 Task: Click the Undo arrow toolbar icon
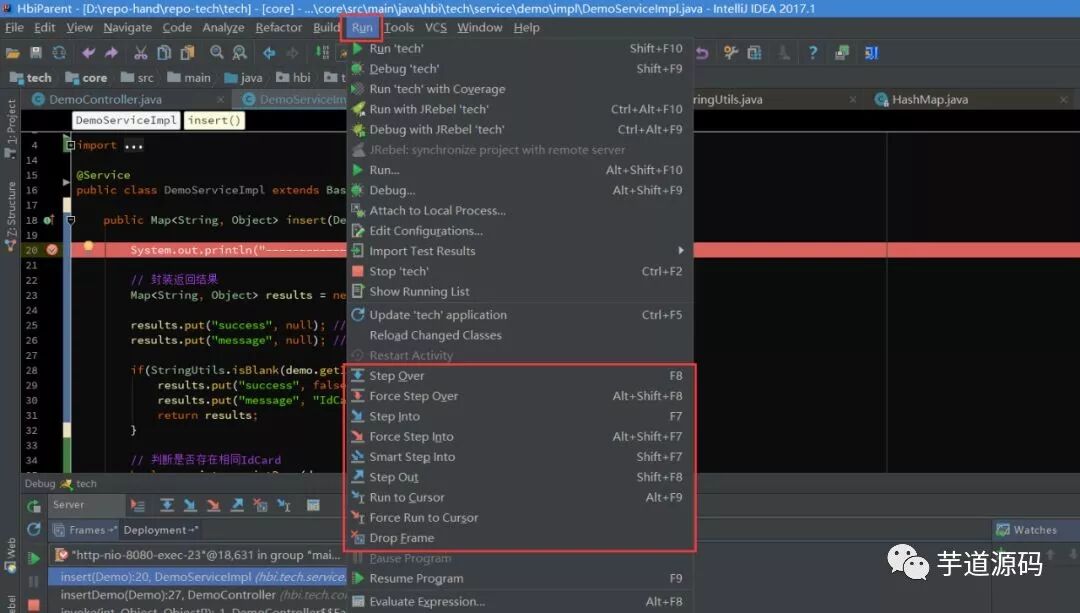pos(88,53)
